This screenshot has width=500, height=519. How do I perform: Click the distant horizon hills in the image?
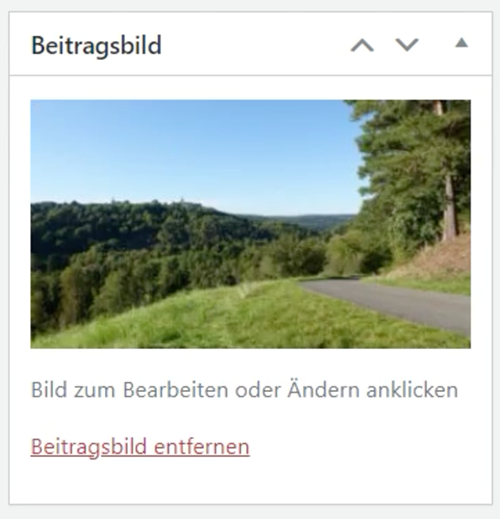pyautogui.click(x=307, y=221)
